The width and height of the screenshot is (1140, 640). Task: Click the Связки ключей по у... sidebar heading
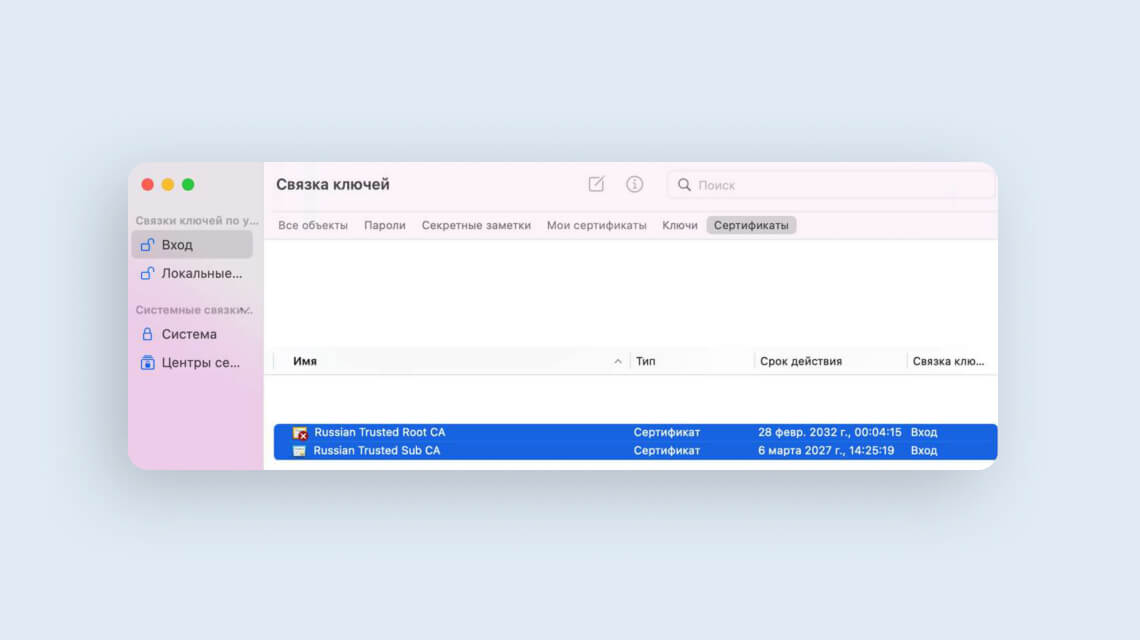[x=197, y=220]
